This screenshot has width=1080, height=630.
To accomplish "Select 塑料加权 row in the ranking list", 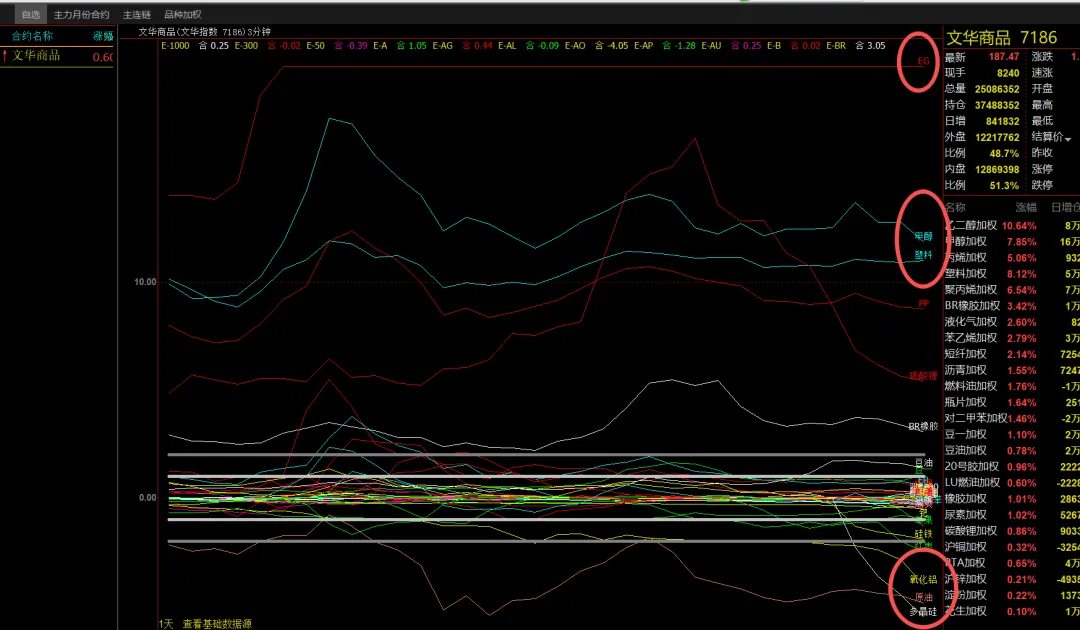I will pos(1012,273).
